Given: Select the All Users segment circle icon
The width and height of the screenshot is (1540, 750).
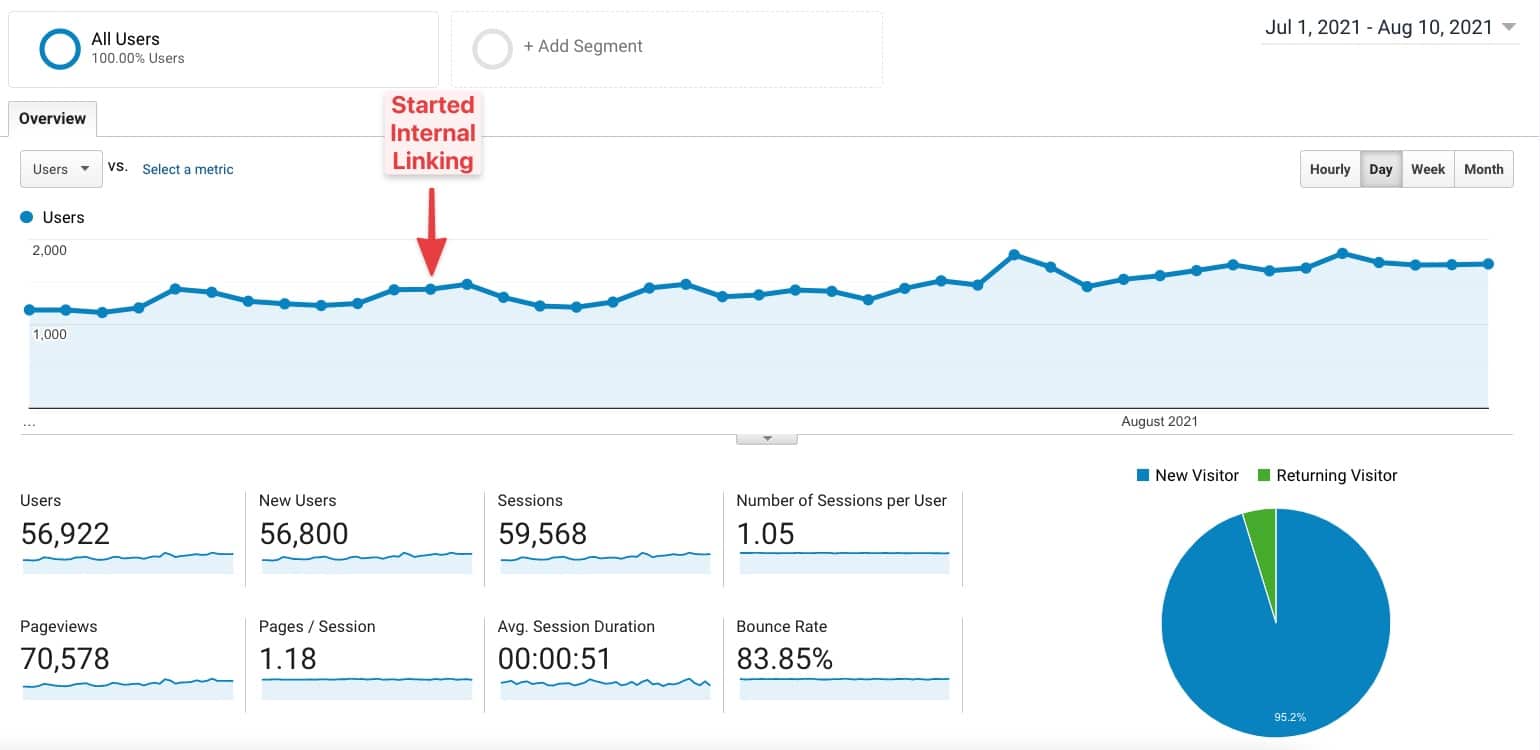Looking at the screenshot, I should pyautogui.click(x=60, y=48).
